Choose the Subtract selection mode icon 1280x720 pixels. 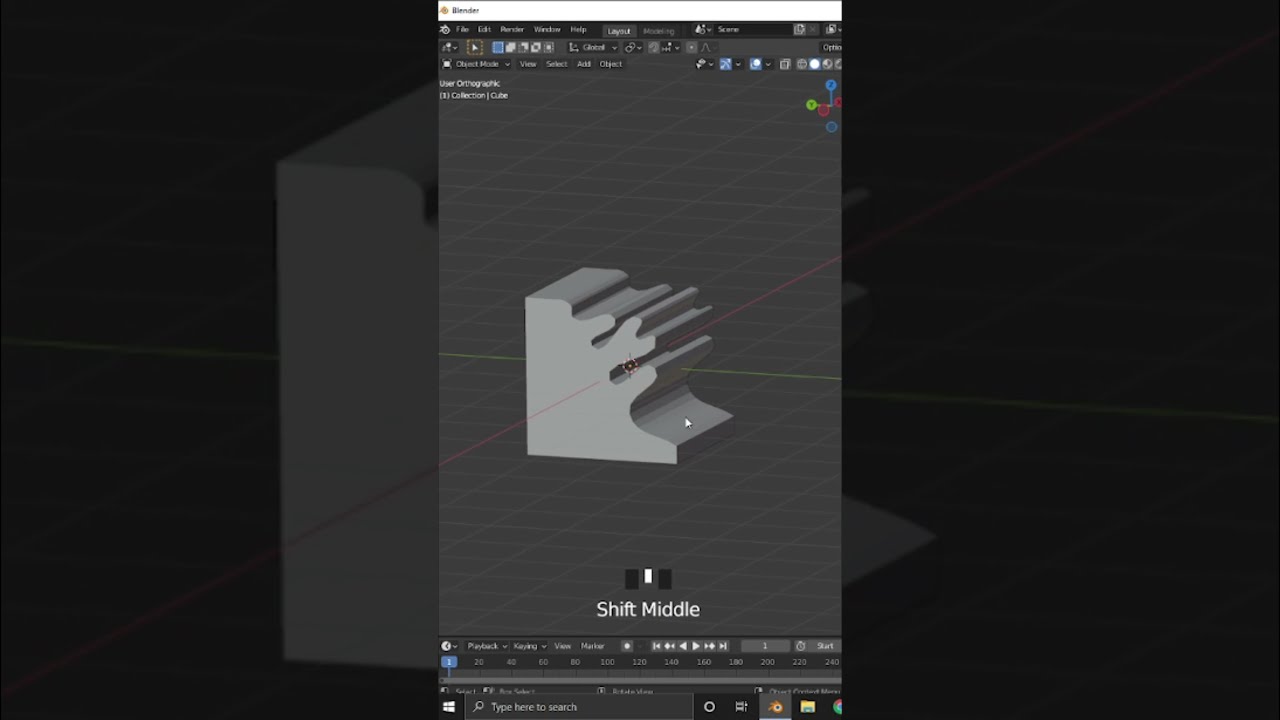pos(523,47)
